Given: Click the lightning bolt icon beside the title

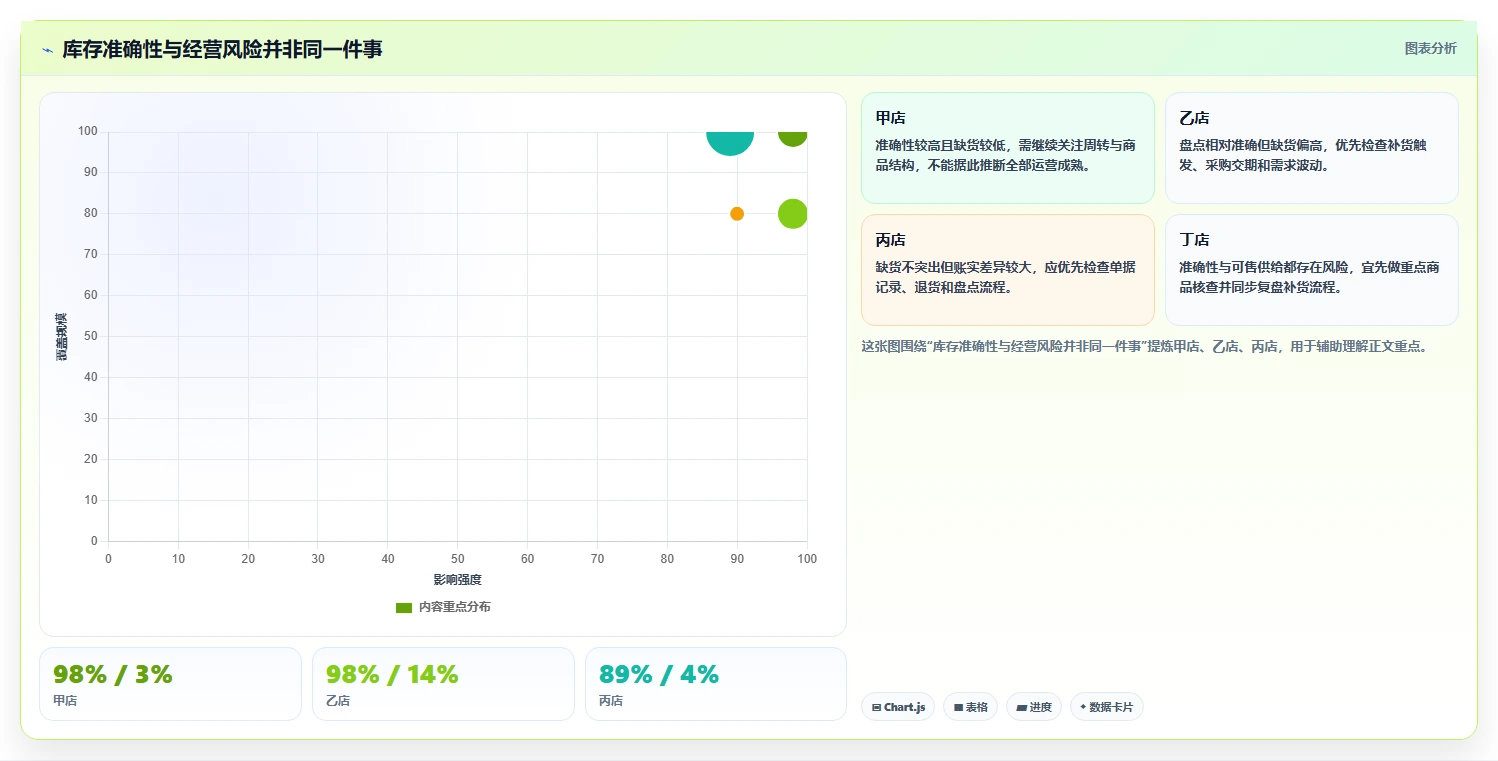Looking at the screenshot, I should click(47, 50).
